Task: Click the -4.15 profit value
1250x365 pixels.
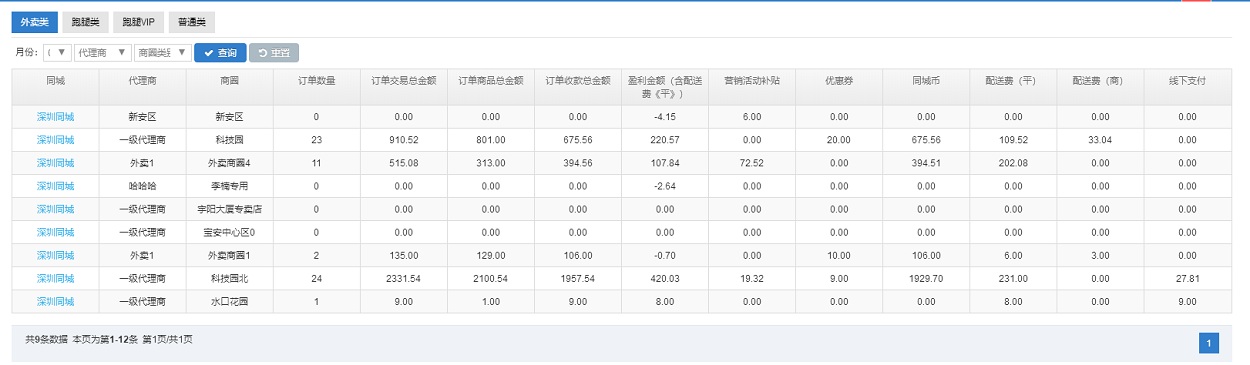Action: 665,117
